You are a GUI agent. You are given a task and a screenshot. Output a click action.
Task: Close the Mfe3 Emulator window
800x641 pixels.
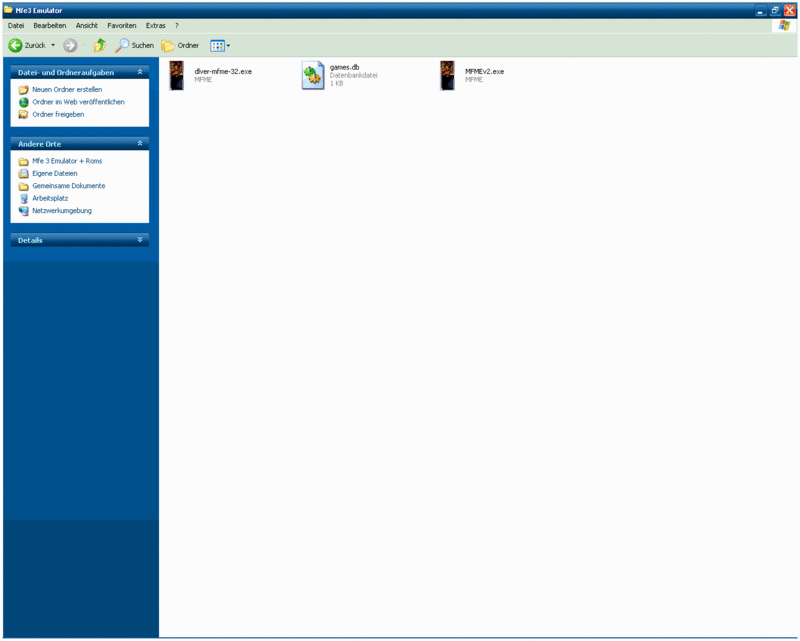tap(789, 10)
